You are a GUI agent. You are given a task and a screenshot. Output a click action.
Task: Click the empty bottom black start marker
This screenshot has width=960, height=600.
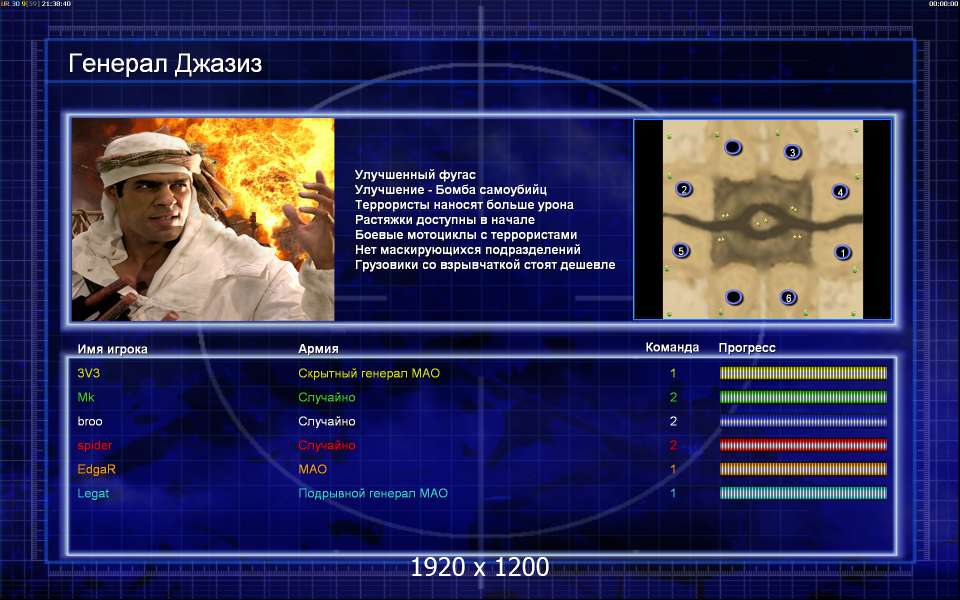(733, 298)
